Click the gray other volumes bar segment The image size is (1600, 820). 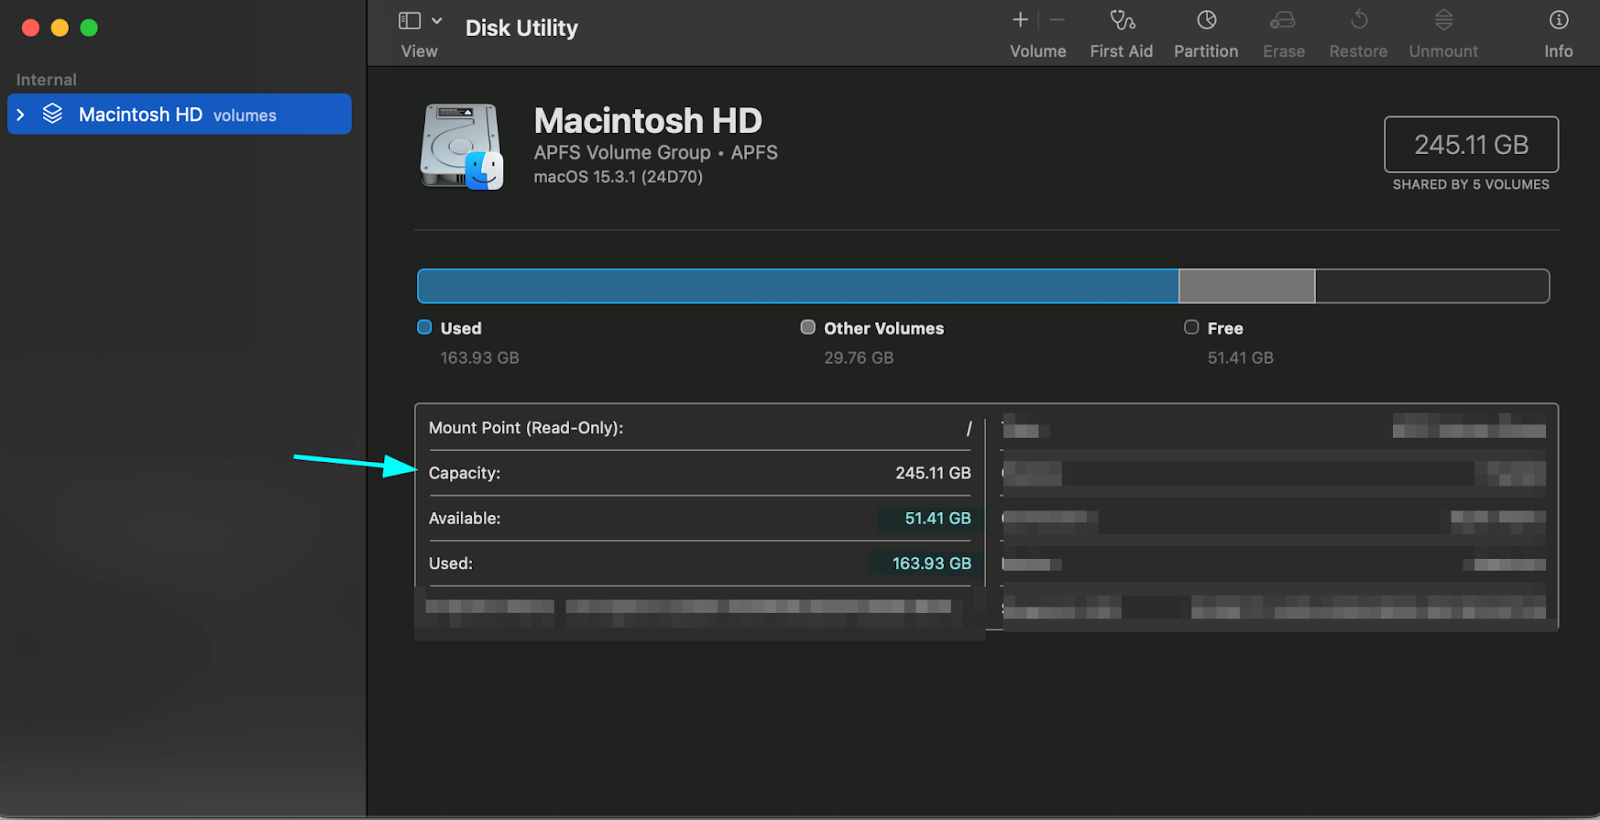1247,286
